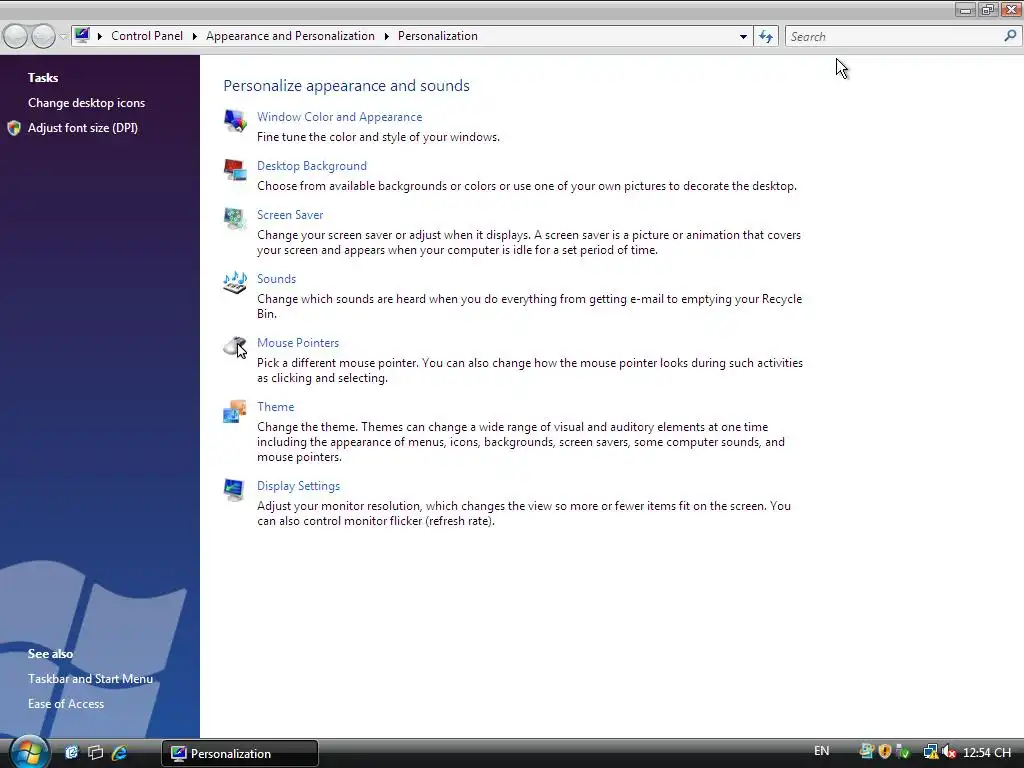Open the Window Color and Appearance link
The image size is (1024, 768).
coord(340,117)
